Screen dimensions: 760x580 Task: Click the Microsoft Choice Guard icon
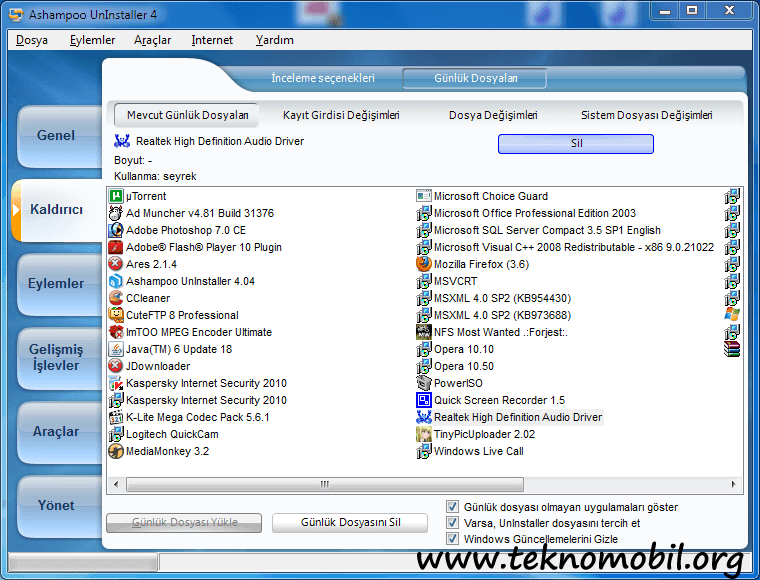point(424,196)
